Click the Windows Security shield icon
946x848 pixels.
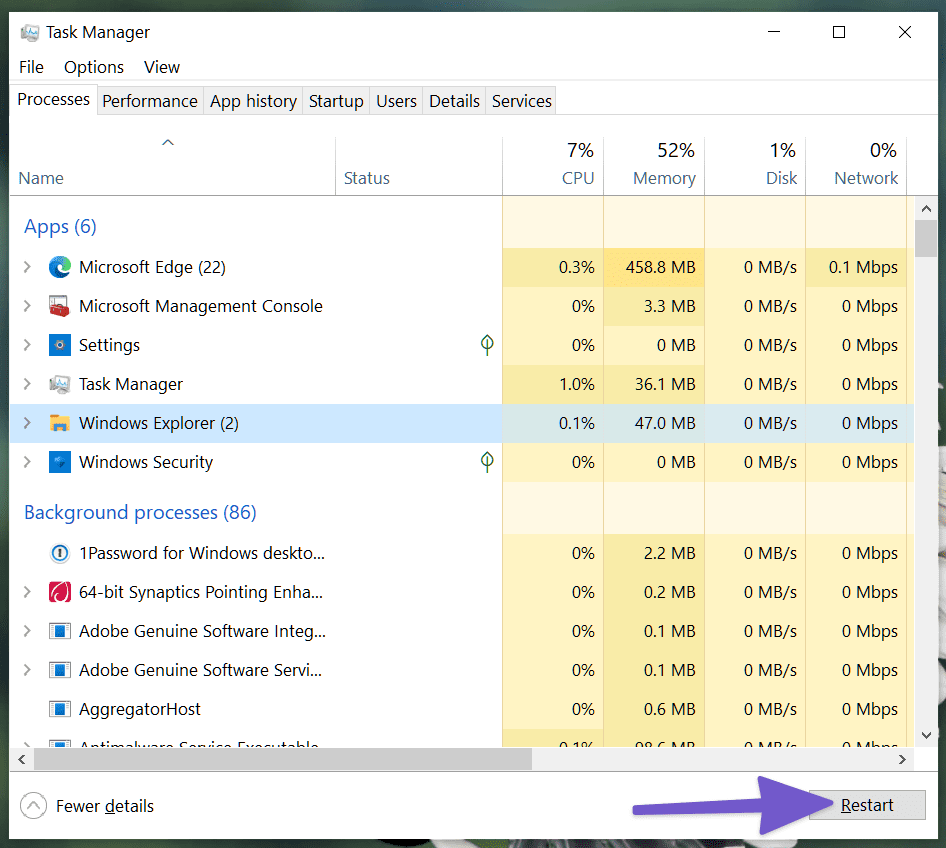point(60,462)
